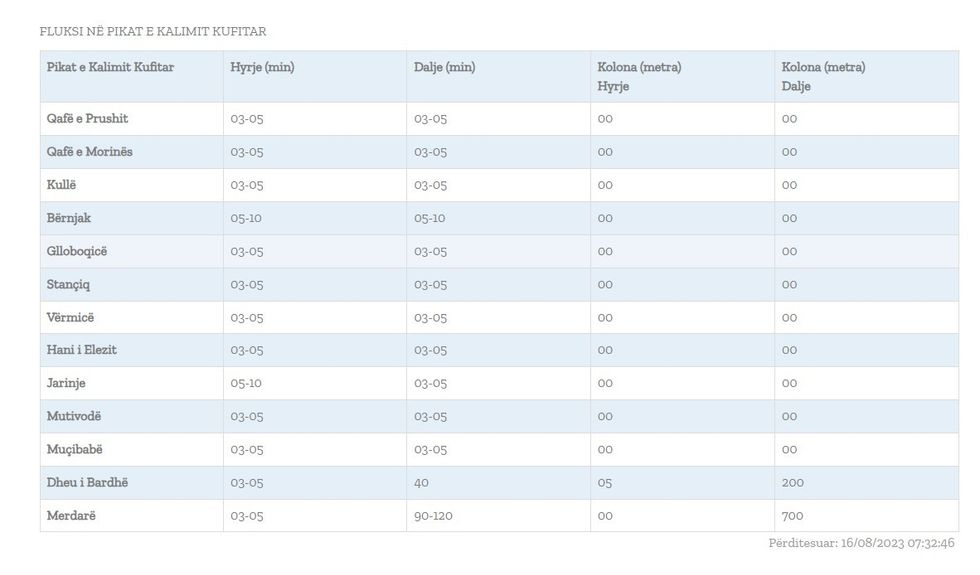Click the Dalje (min) column header

pos(445,68)
